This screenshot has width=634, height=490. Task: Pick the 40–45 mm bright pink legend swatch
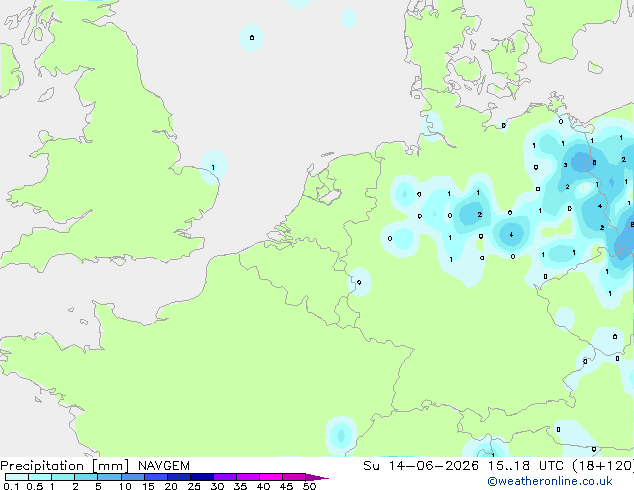[271, 477]
